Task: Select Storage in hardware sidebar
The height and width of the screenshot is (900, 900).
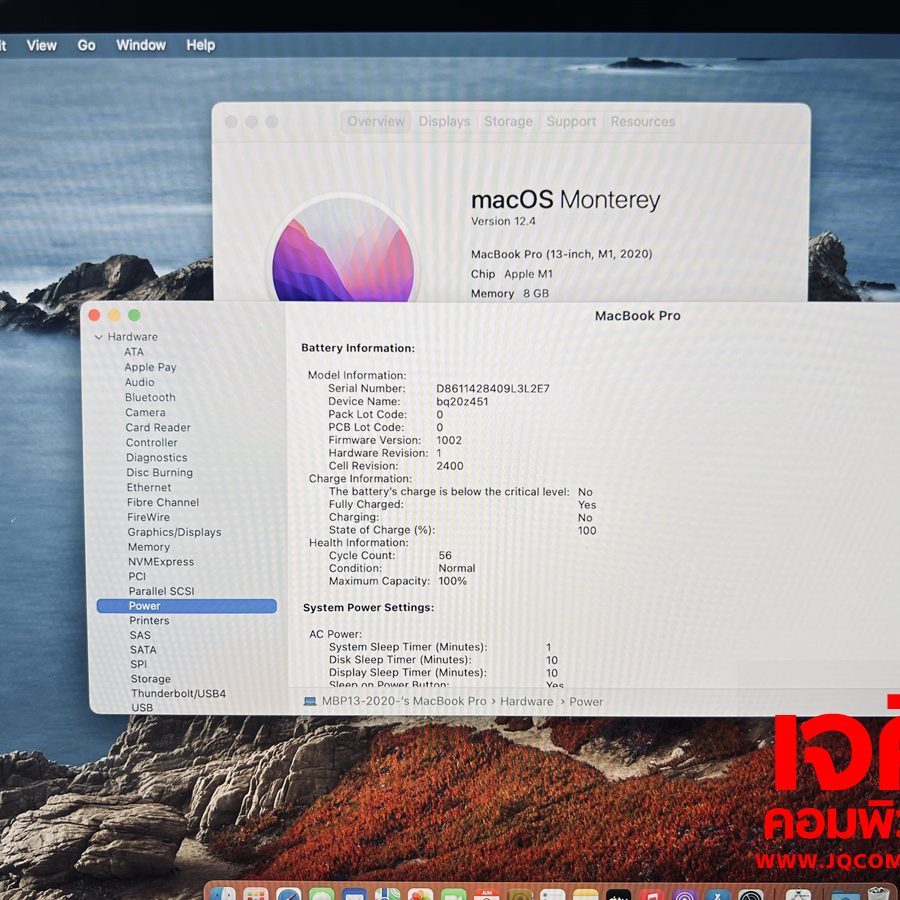Action: [x=150, y=679]
